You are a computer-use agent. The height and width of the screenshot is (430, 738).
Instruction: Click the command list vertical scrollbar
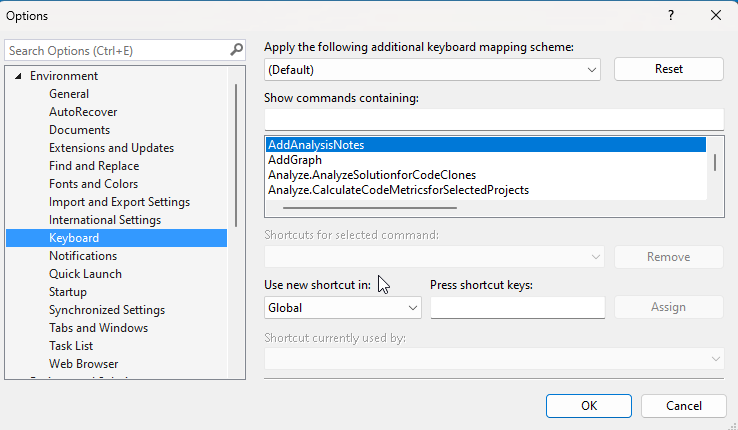point(714,162)
